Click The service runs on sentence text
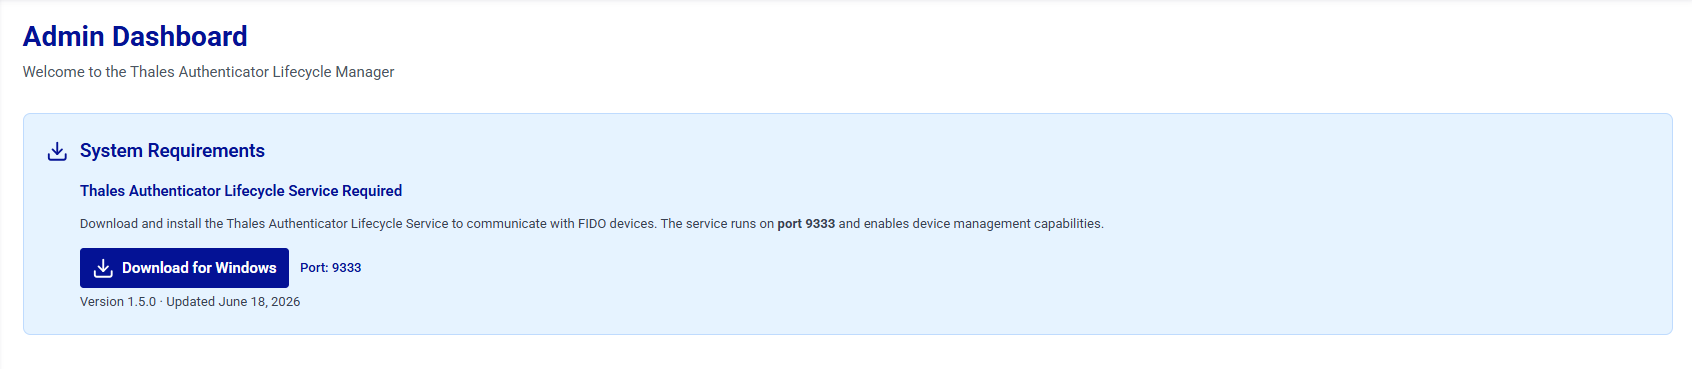1692x369 pixels. 717,224
